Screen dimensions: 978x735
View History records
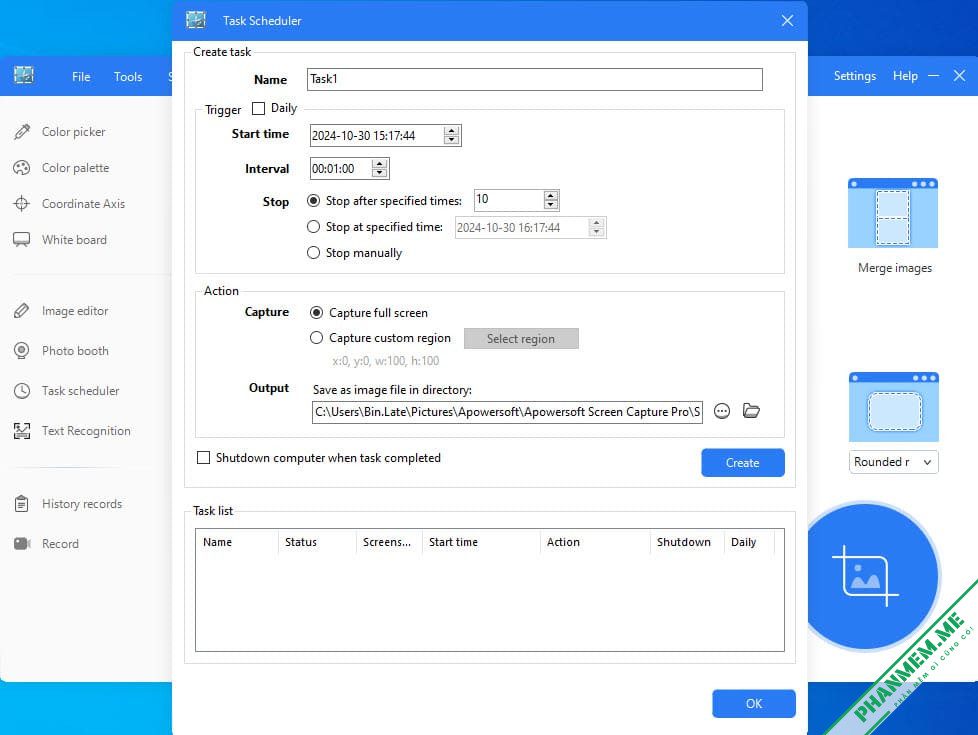[x=68, y=504]
